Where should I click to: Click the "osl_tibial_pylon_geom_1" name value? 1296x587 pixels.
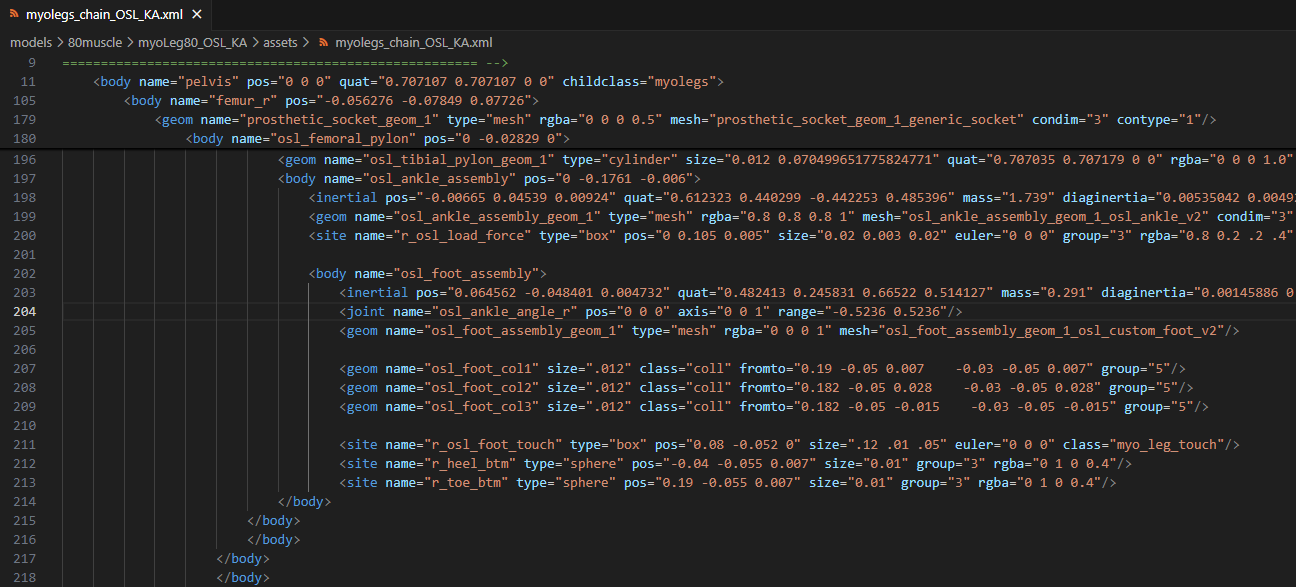coord(462,160)
